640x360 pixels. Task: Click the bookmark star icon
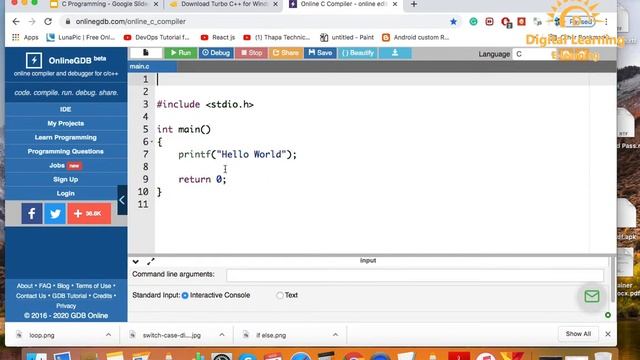click(x=453, y=22)
